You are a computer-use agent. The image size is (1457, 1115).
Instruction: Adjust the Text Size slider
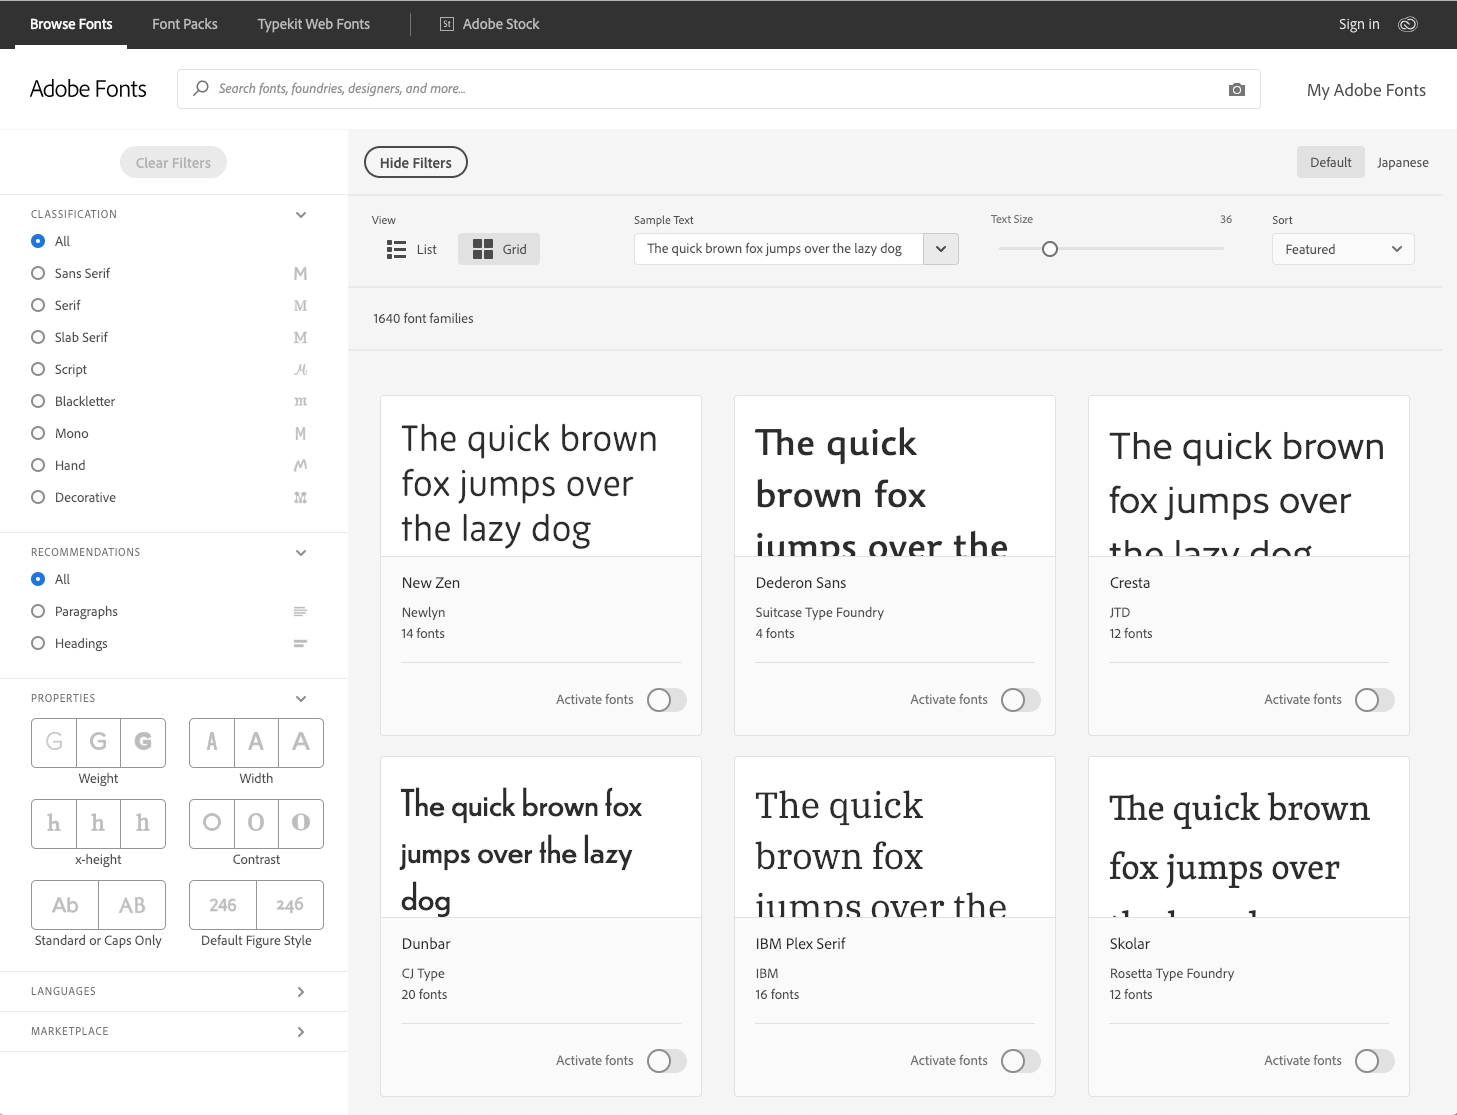tap(1049, 249)
